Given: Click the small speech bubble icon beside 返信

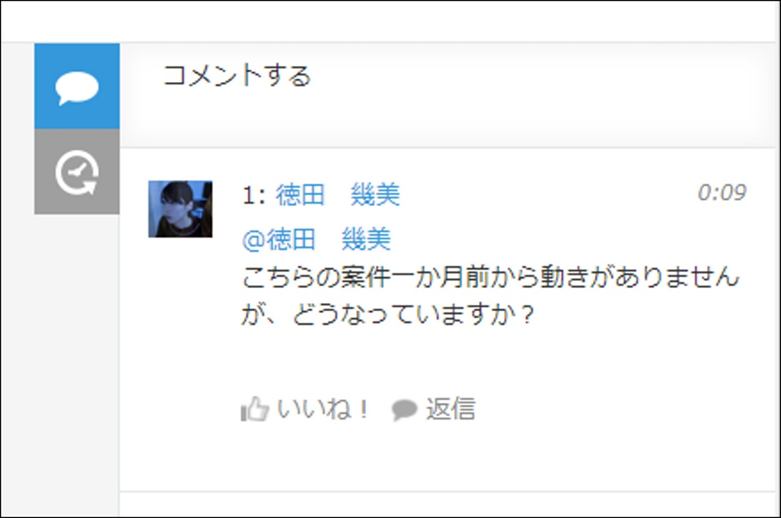Looking at the screenshot, I should [x=404, y=410].
